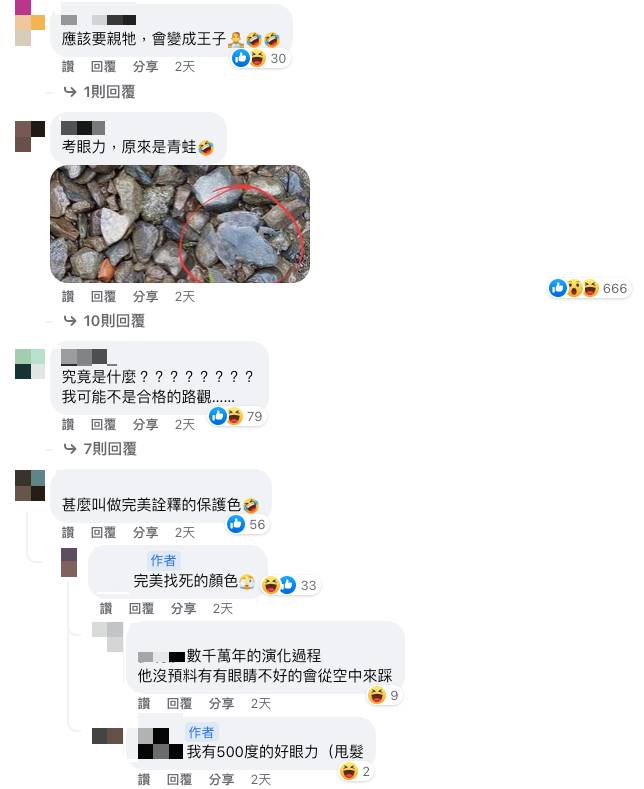This screenshot has height=789, width=644.
Task: Click 回覆 under 甚麼叫做完美詮釋的保護色 comment
Action: pos(103,532)
